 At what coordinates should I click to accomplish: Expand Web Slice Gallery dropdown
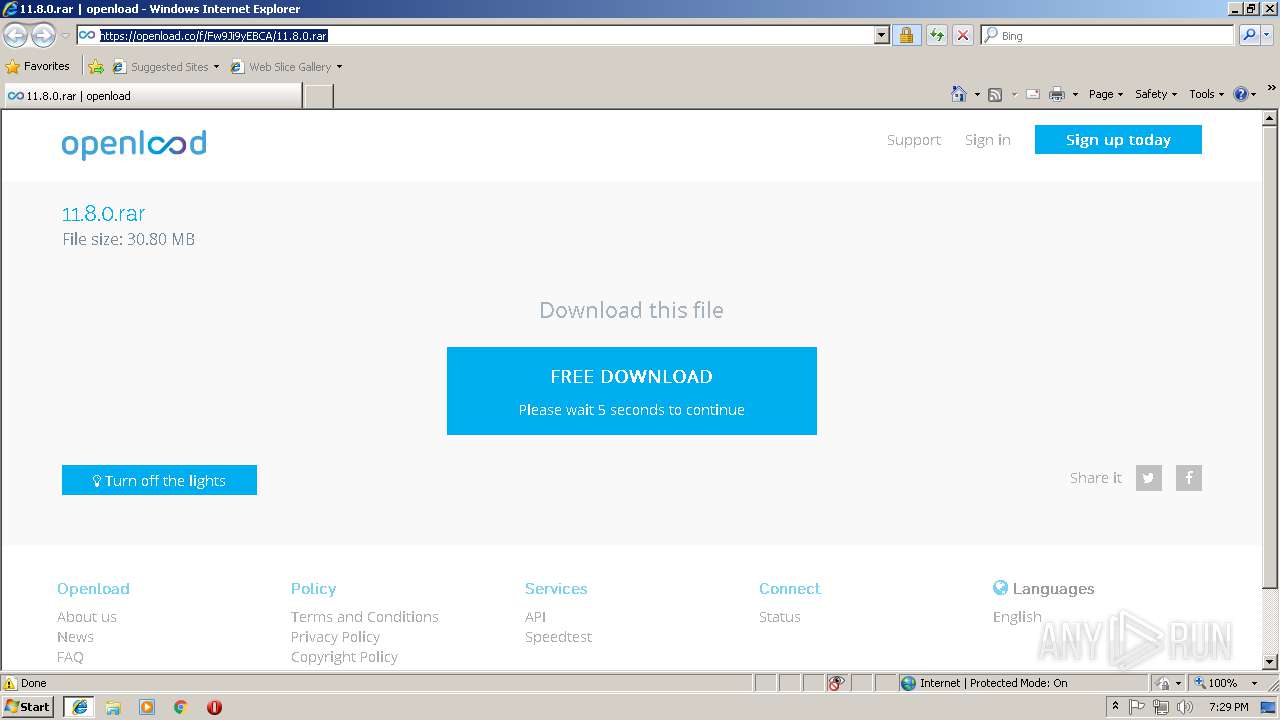point(339,67)
